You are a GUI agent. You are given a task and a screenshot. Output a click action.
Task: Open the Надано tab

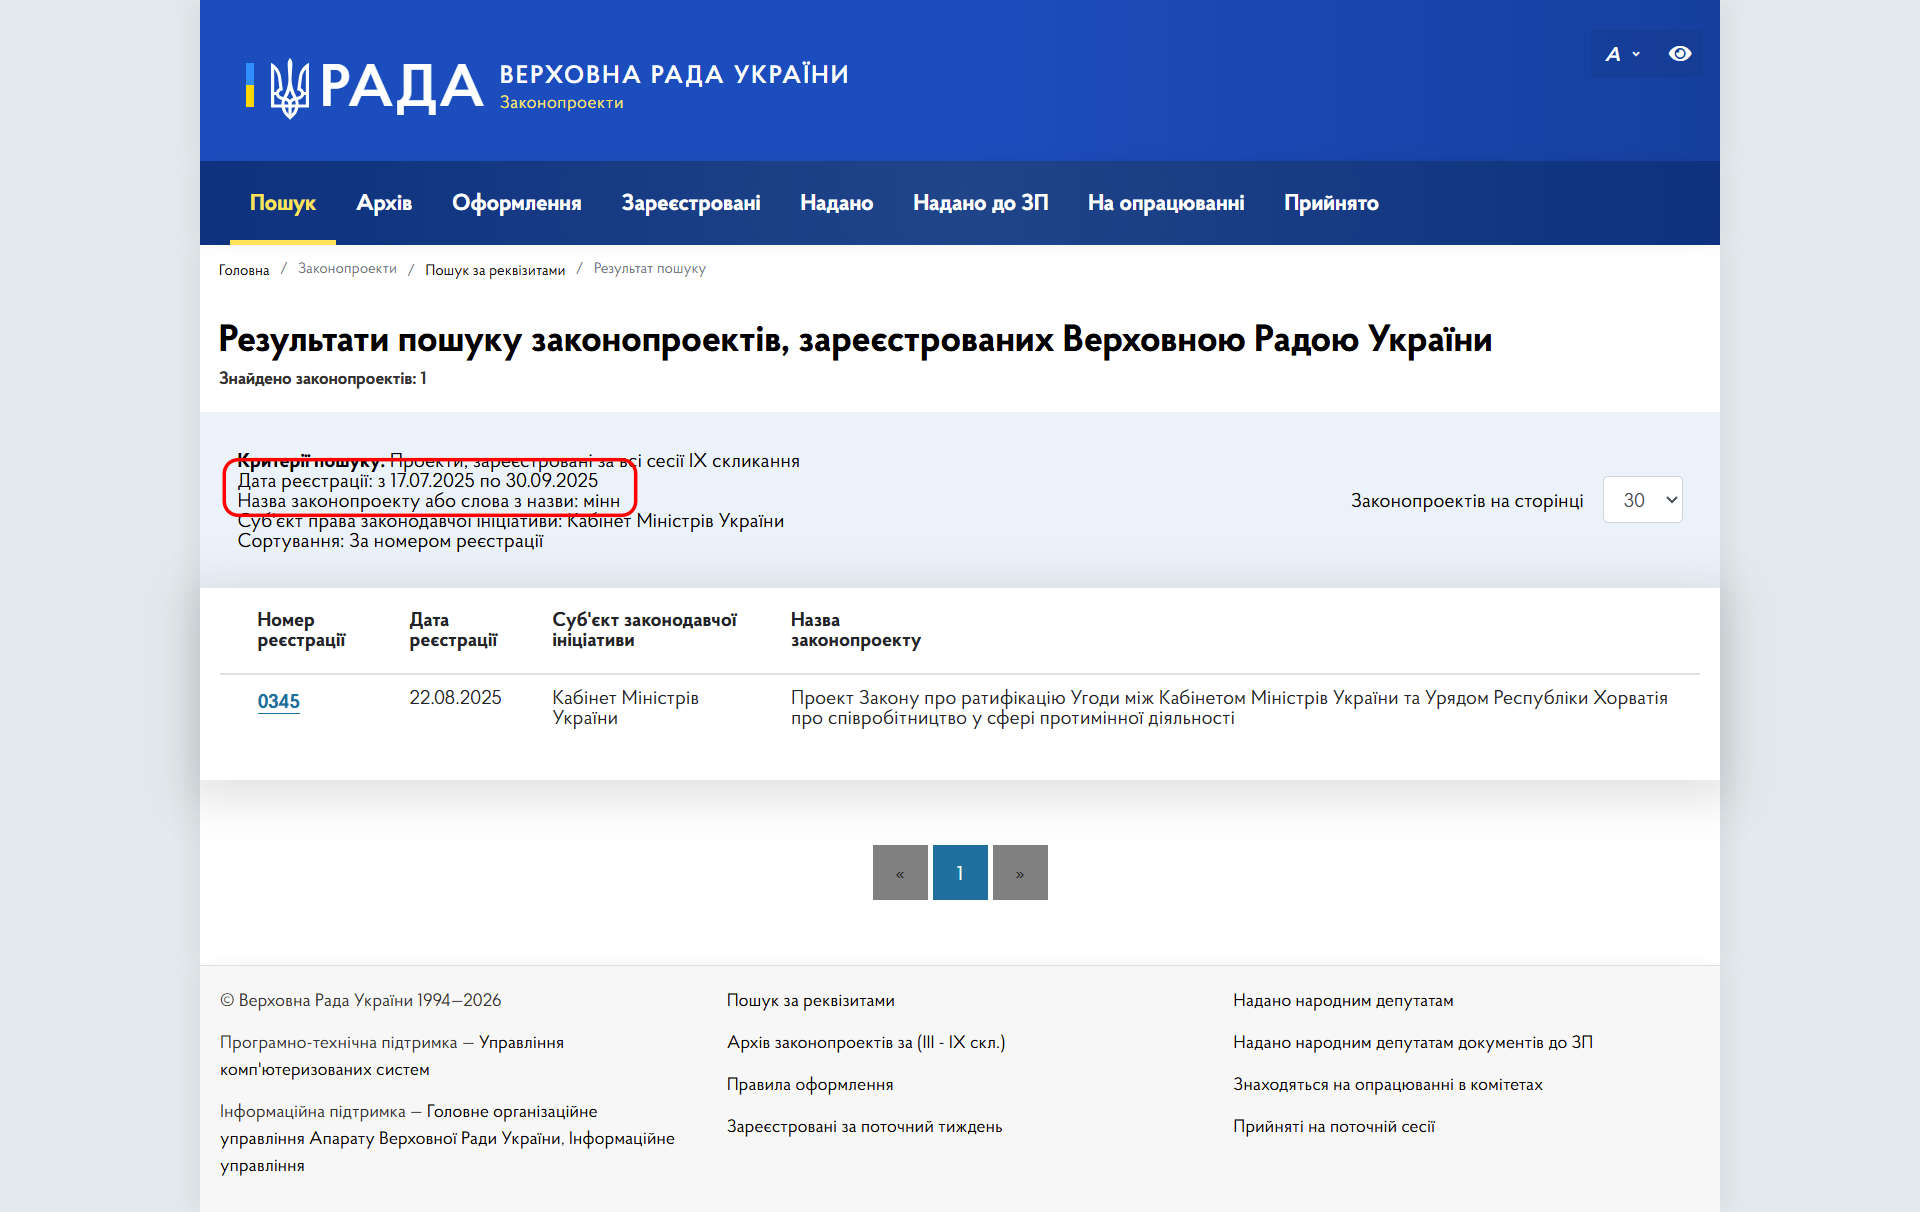[x=837, y=203]
